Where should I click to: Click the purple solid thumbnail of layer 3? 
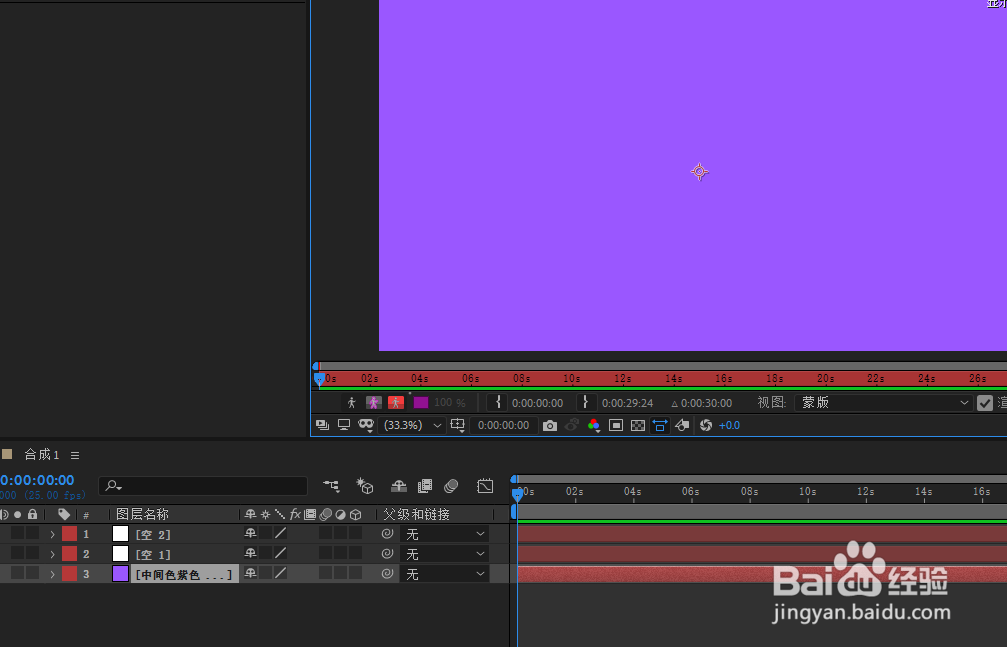click(x=120, y=574)
